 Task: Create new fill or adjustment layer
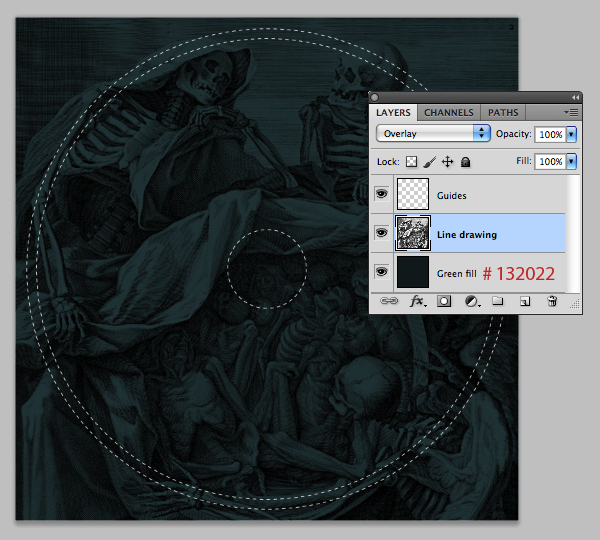pos(472,302)
